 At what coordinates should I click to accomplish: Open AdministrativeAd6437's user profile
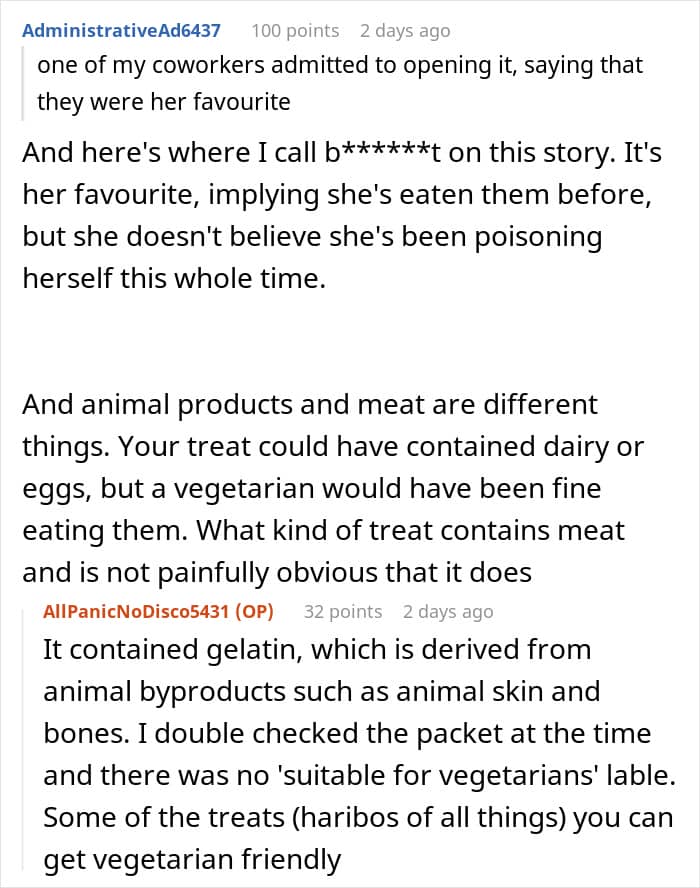click(121, 30)
